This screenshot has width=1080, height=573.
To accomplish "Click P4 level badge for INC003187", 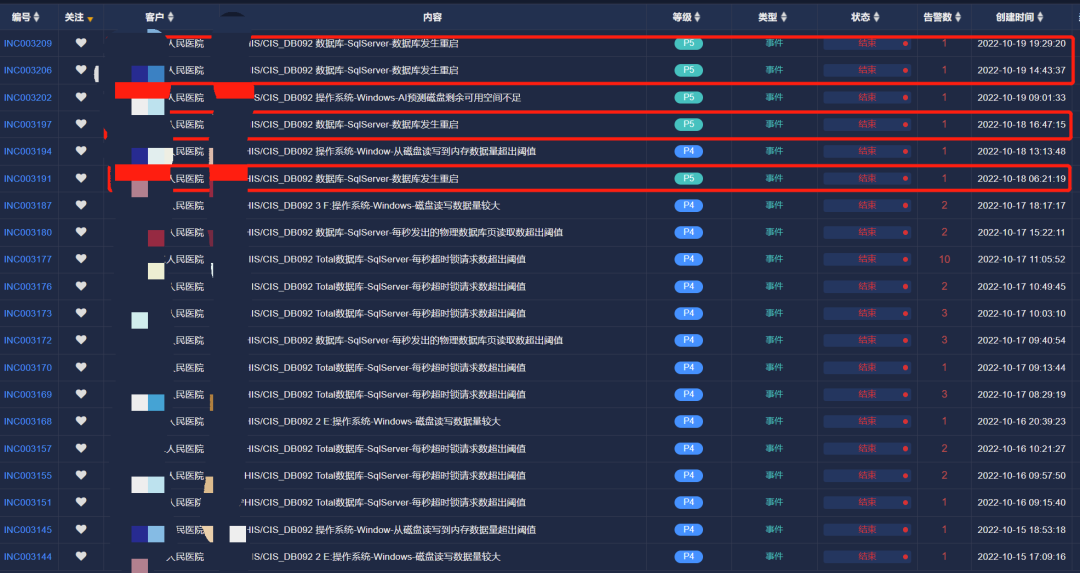I will [688, 205].
